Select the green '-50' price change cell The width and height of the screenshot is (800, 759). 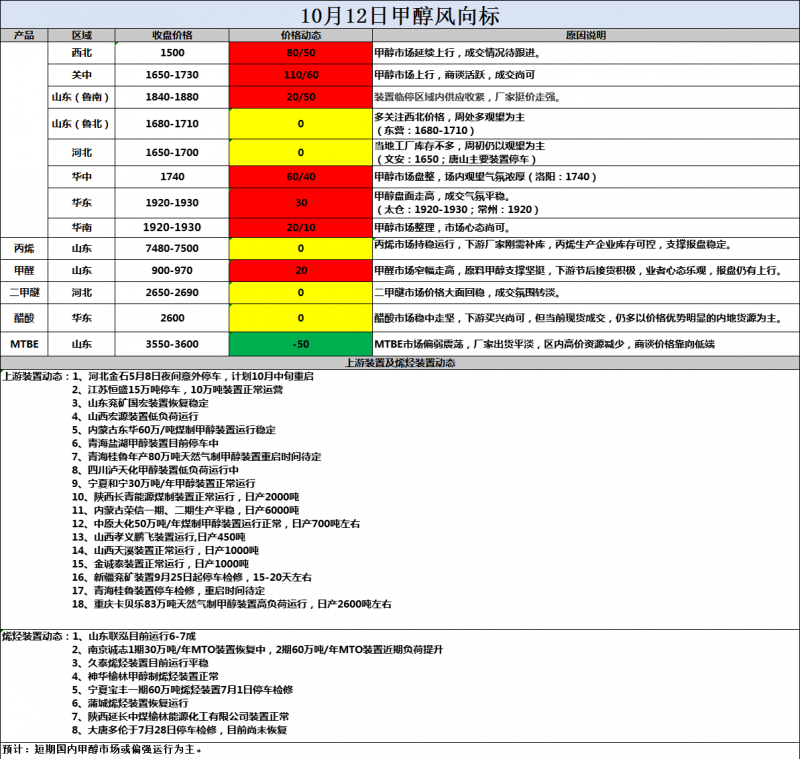click(301, 344)
